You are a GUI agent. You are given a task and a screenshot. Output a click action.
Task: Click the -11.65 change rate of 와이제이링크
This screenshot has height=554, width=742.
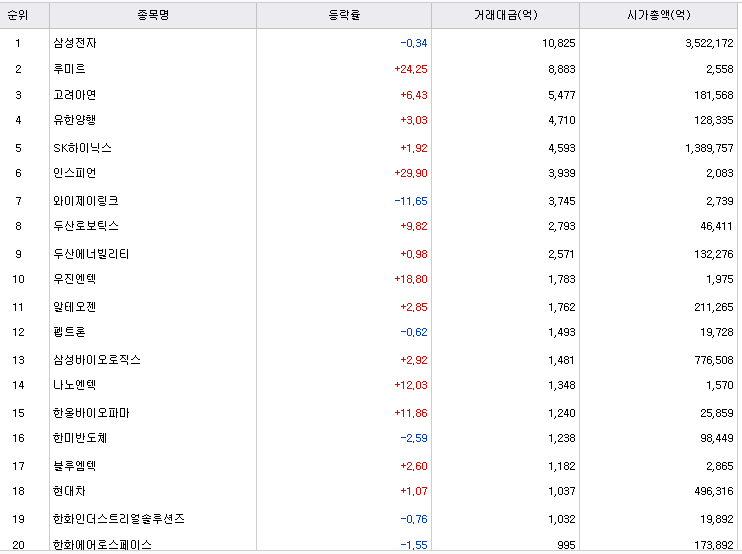coord(411,201)
